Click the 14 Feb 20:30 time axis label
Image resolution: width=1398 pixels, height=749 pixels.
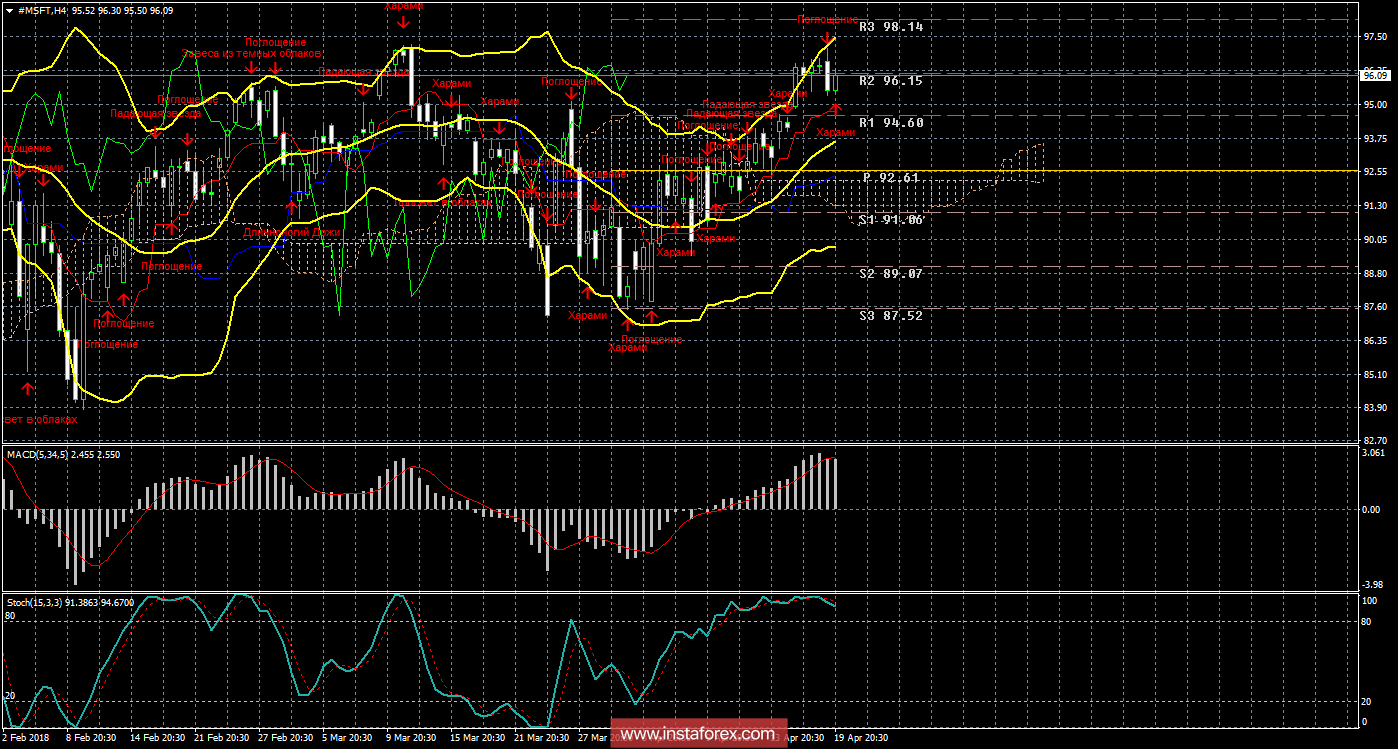[162, 738]
